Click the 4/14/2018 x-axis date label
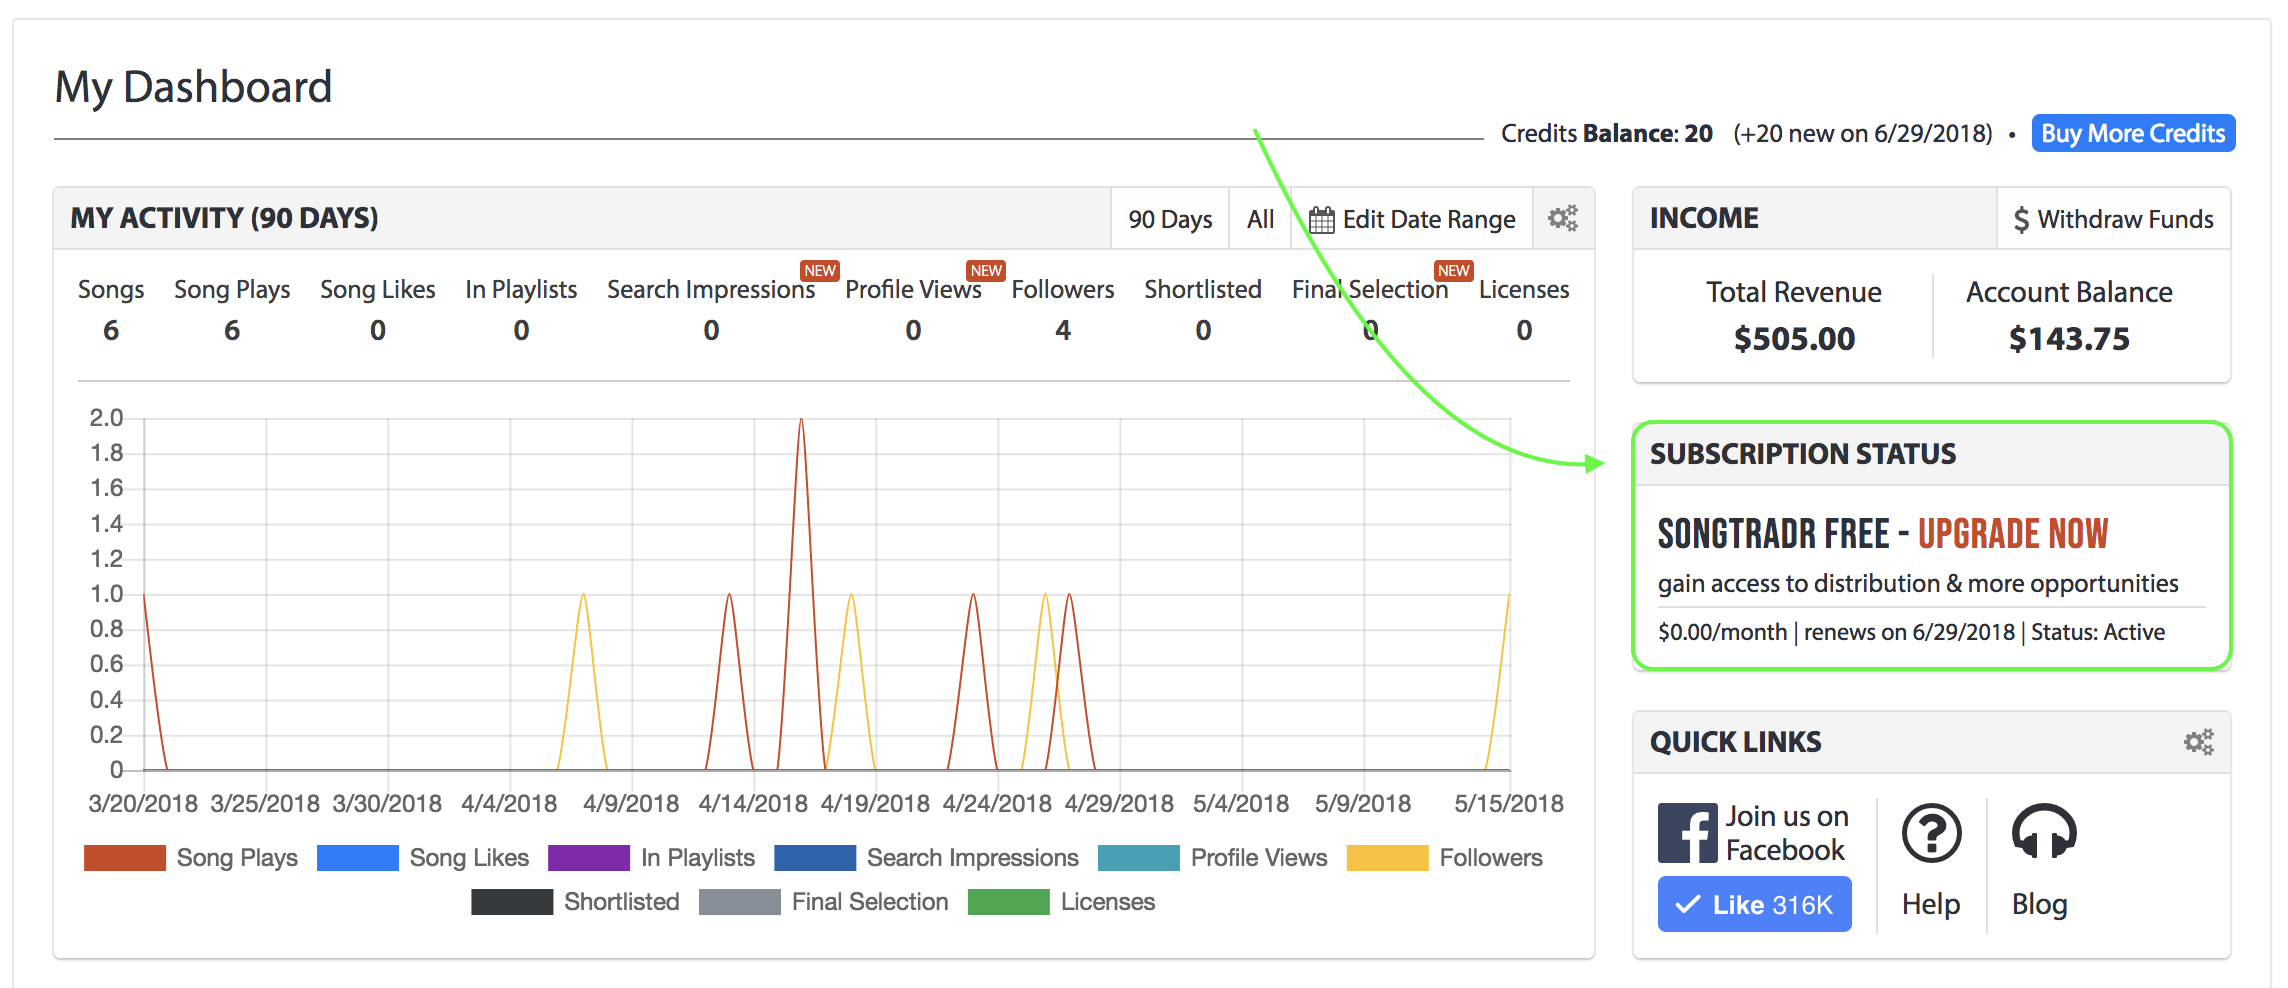The width and height of the screenshot is (2288, 988). [753, 803]
